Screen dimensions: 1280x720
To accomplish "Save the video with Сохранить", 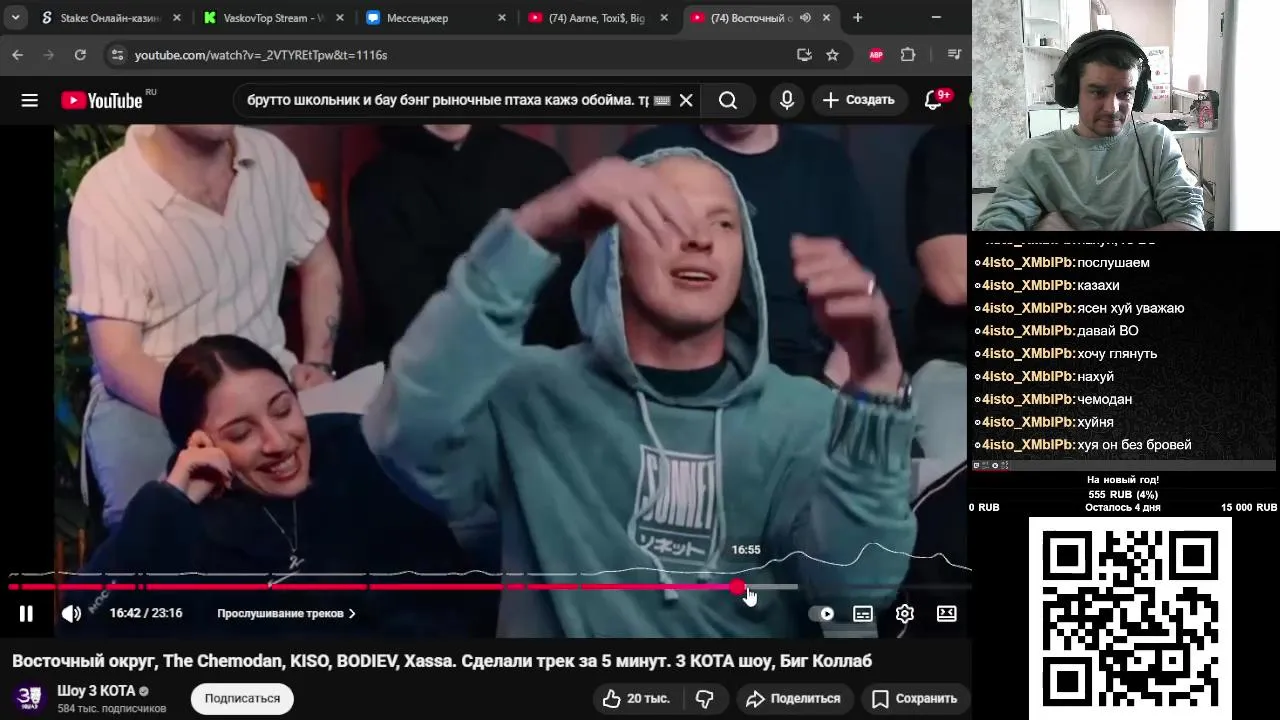I will coord(914,698).
